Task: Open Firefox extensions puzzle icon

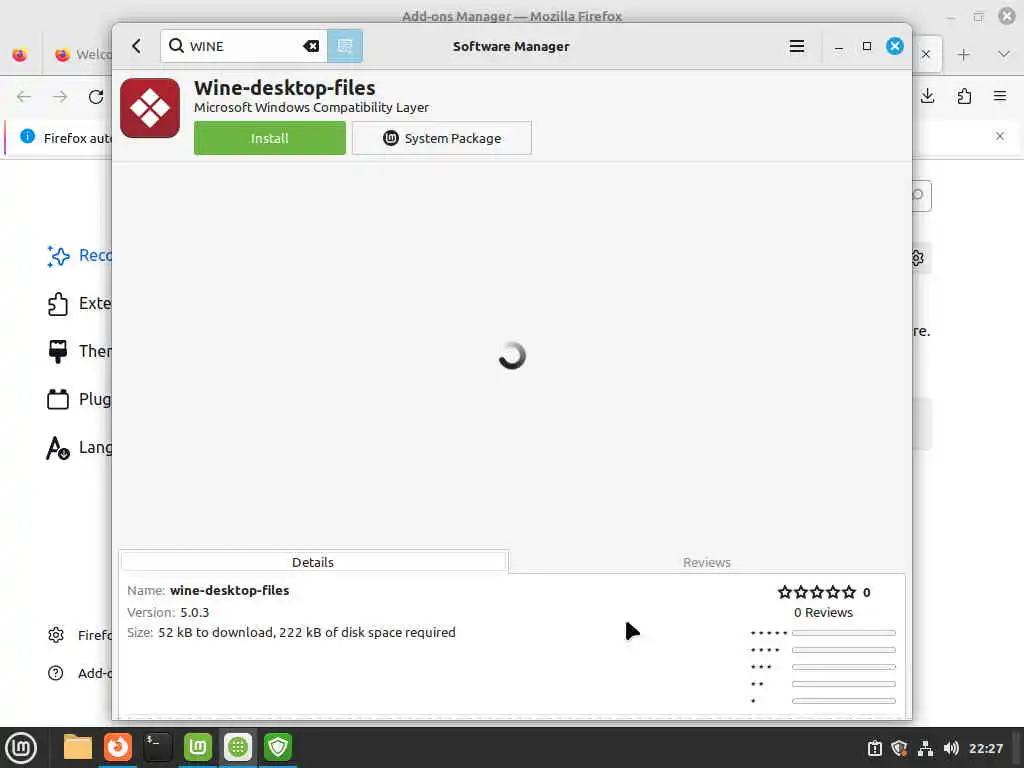Action: (x=964, y=97)
